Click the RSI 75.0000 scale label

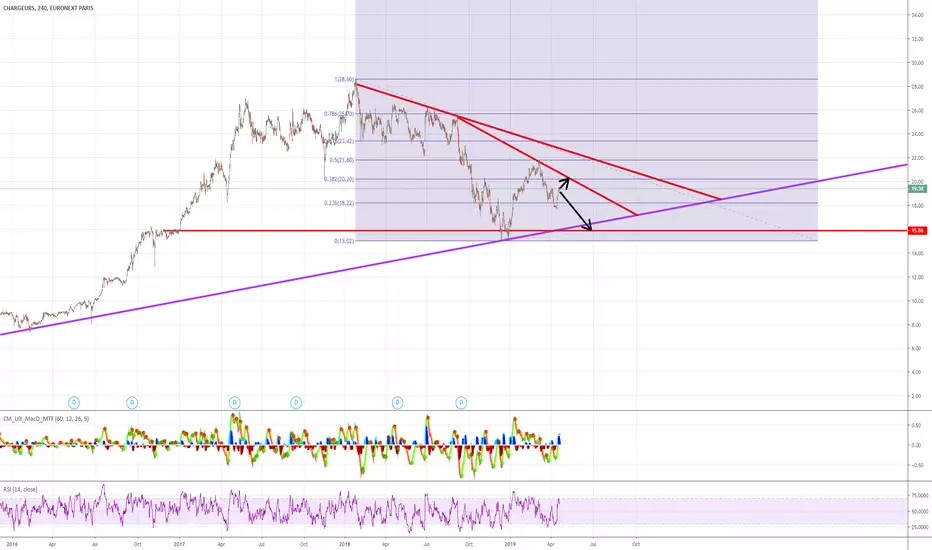[919, 495]
